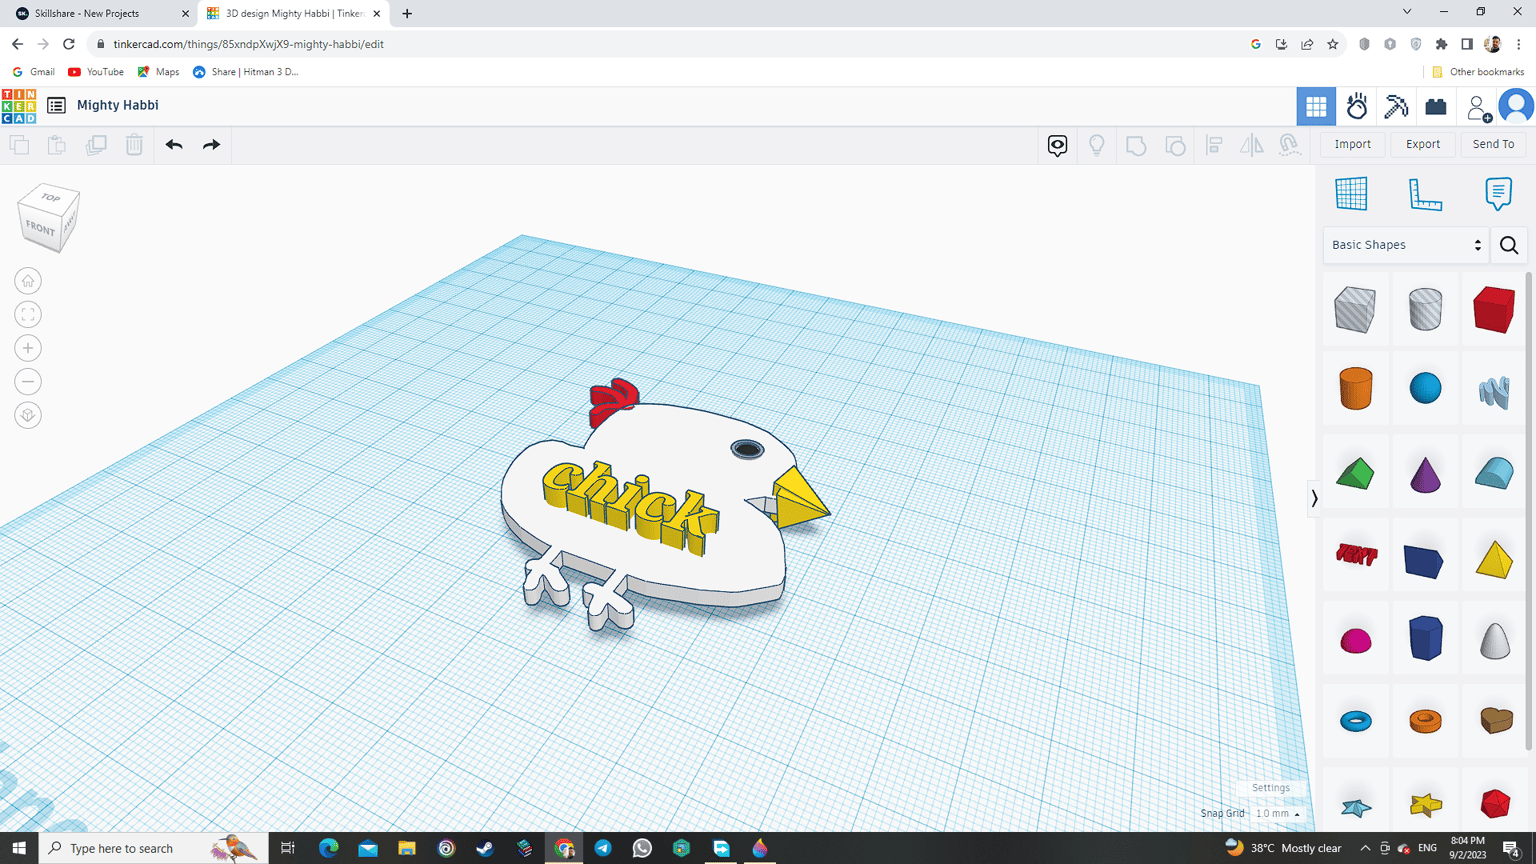Click the invite people icon

[x=1477, y=107]
